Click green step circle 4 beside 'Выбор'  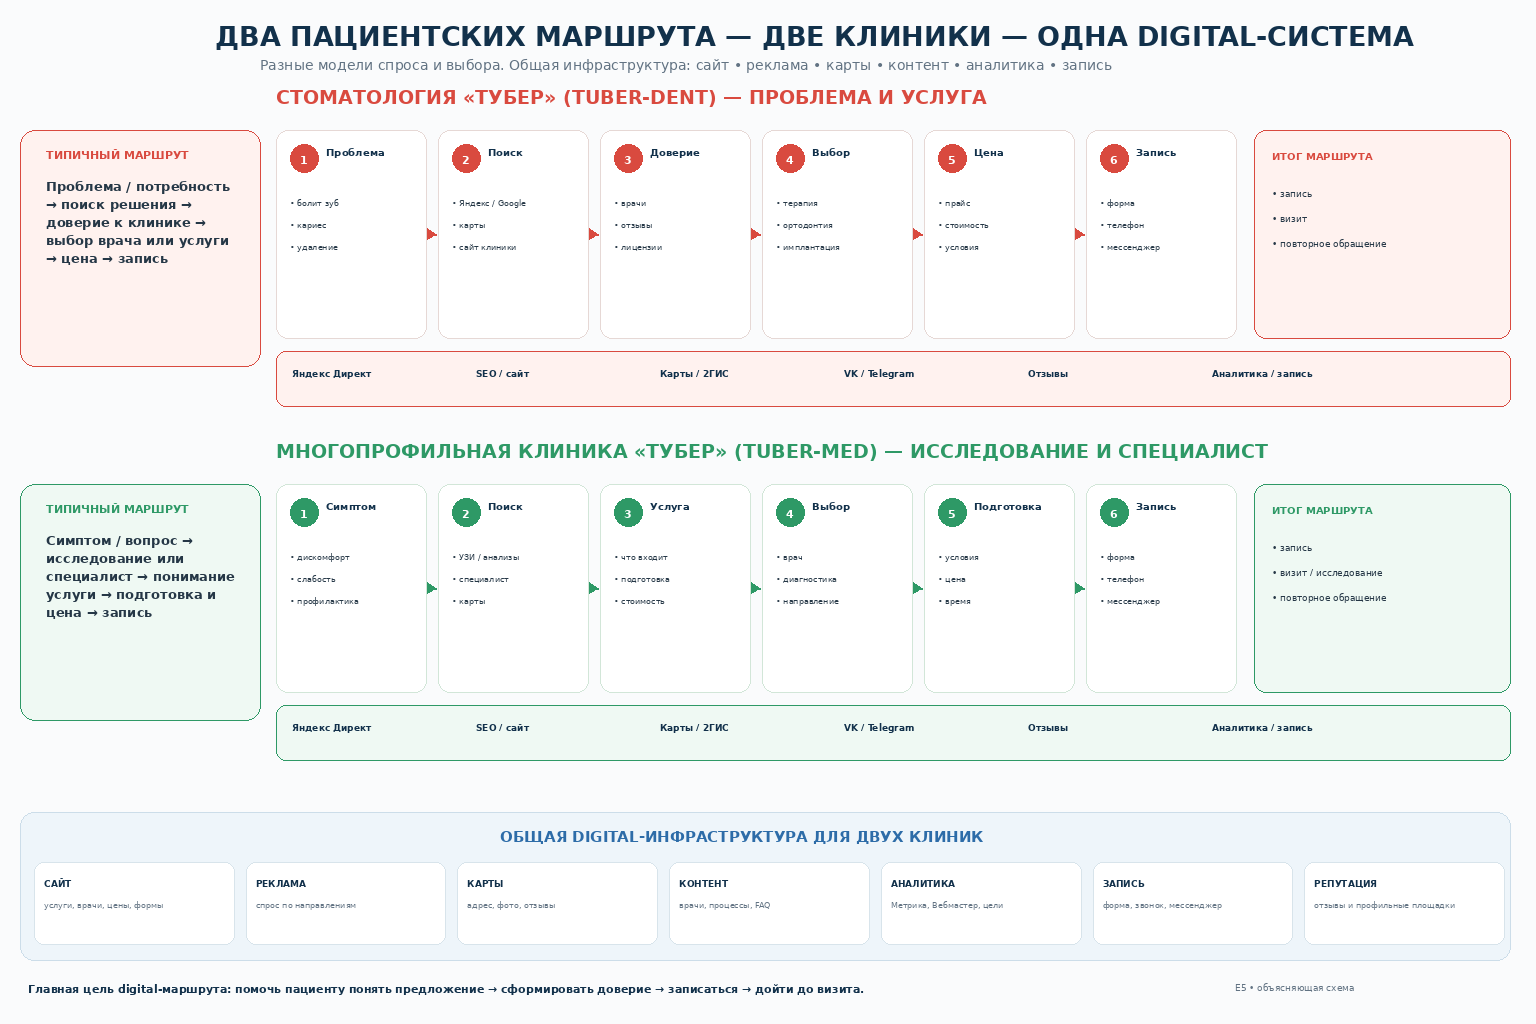pyautogui.click(x=790, y=513)
